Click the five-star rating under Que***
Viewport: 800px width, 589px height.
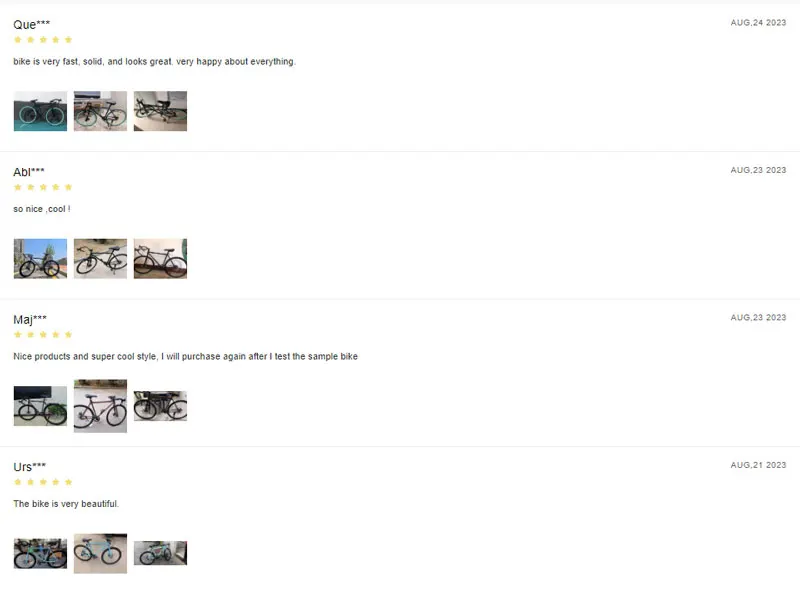tap(43, 40)
